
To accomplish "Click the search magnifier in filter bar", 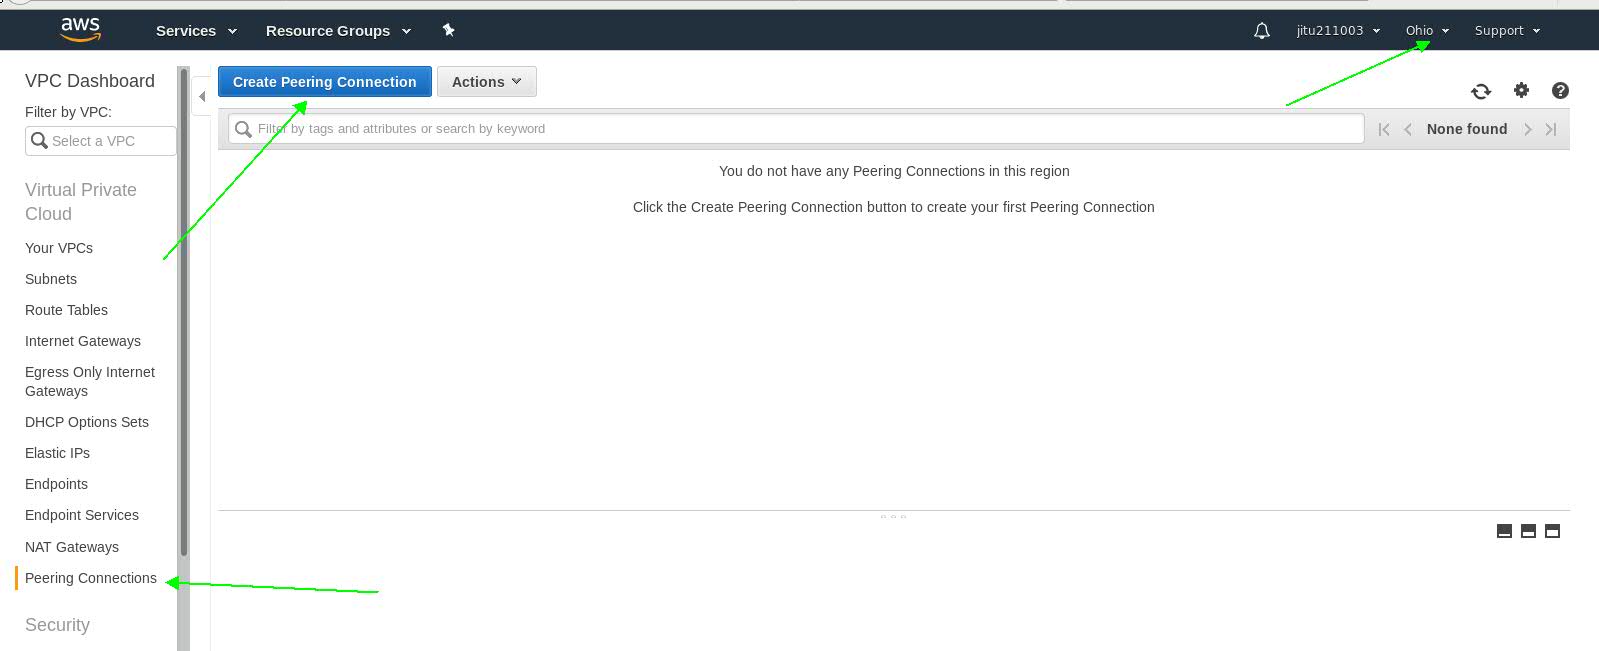I will click(x=243, y=129).
